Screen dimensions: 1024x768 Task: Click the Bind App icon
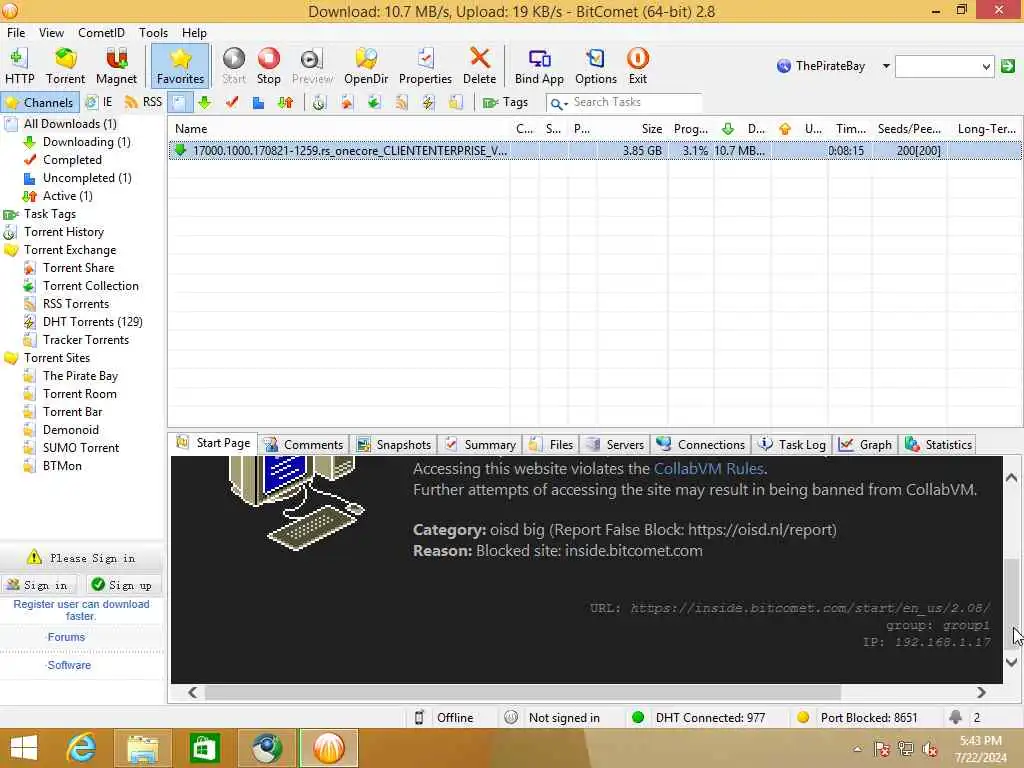(x=539, y=65)
